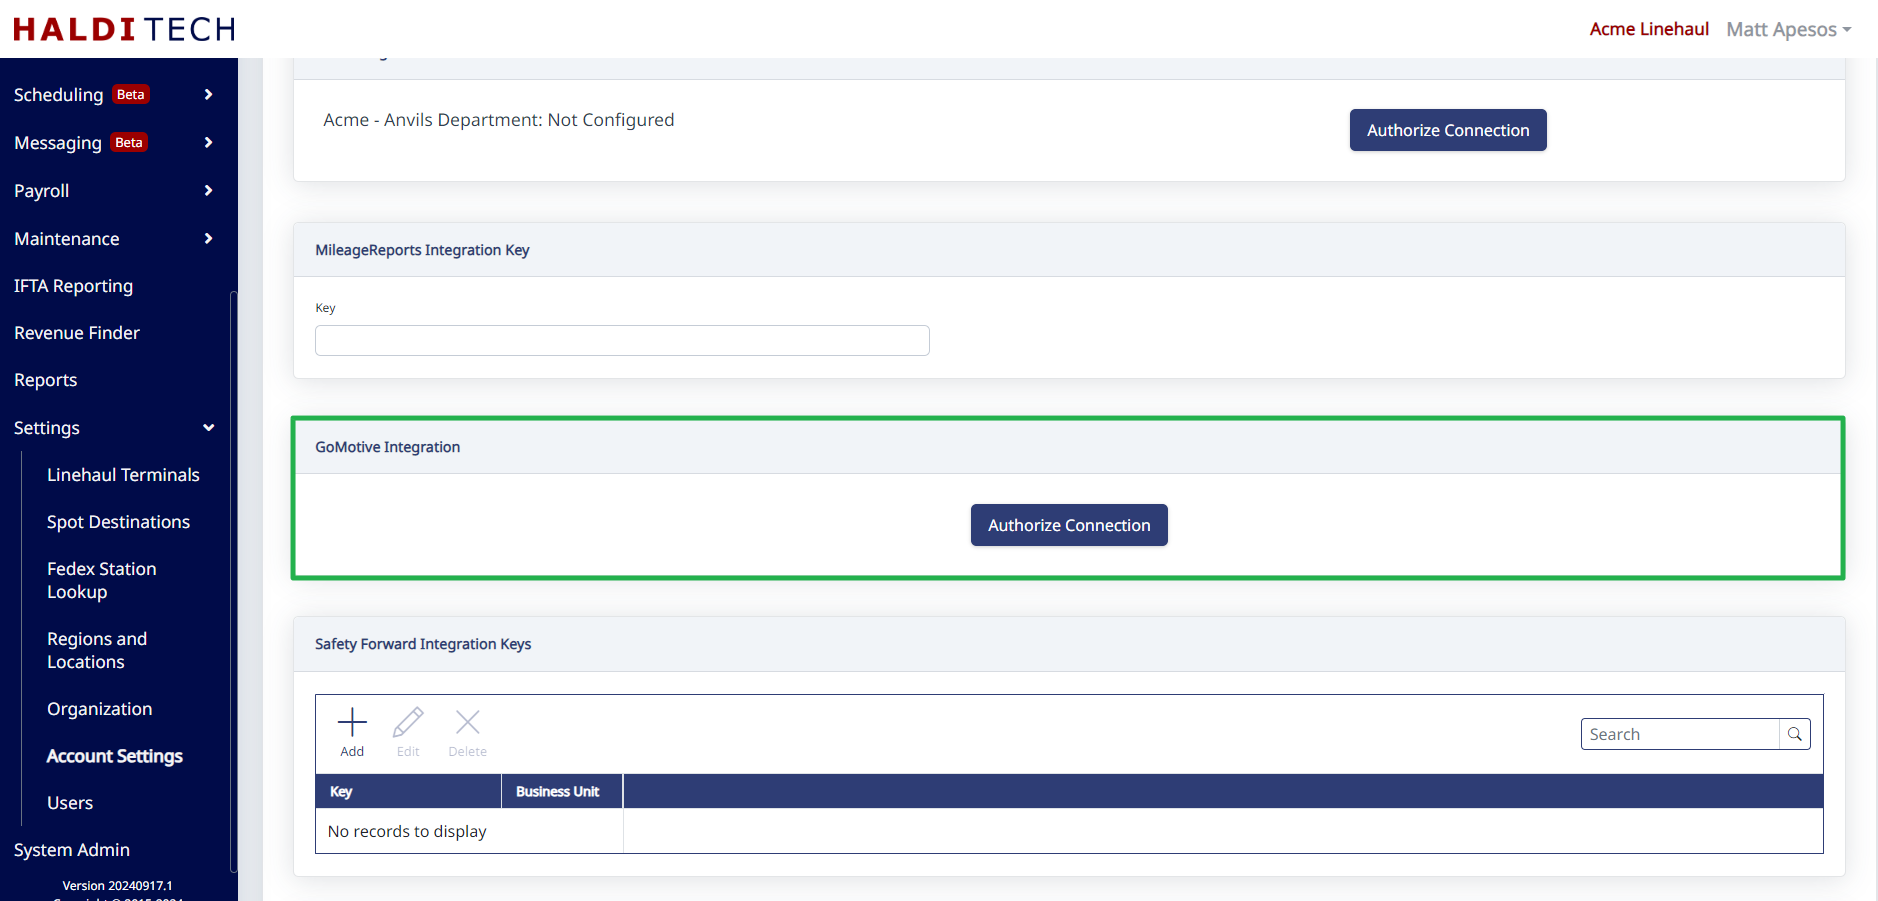
Task: Open Linehaul Terminals settings
Action: coord(123,475)
